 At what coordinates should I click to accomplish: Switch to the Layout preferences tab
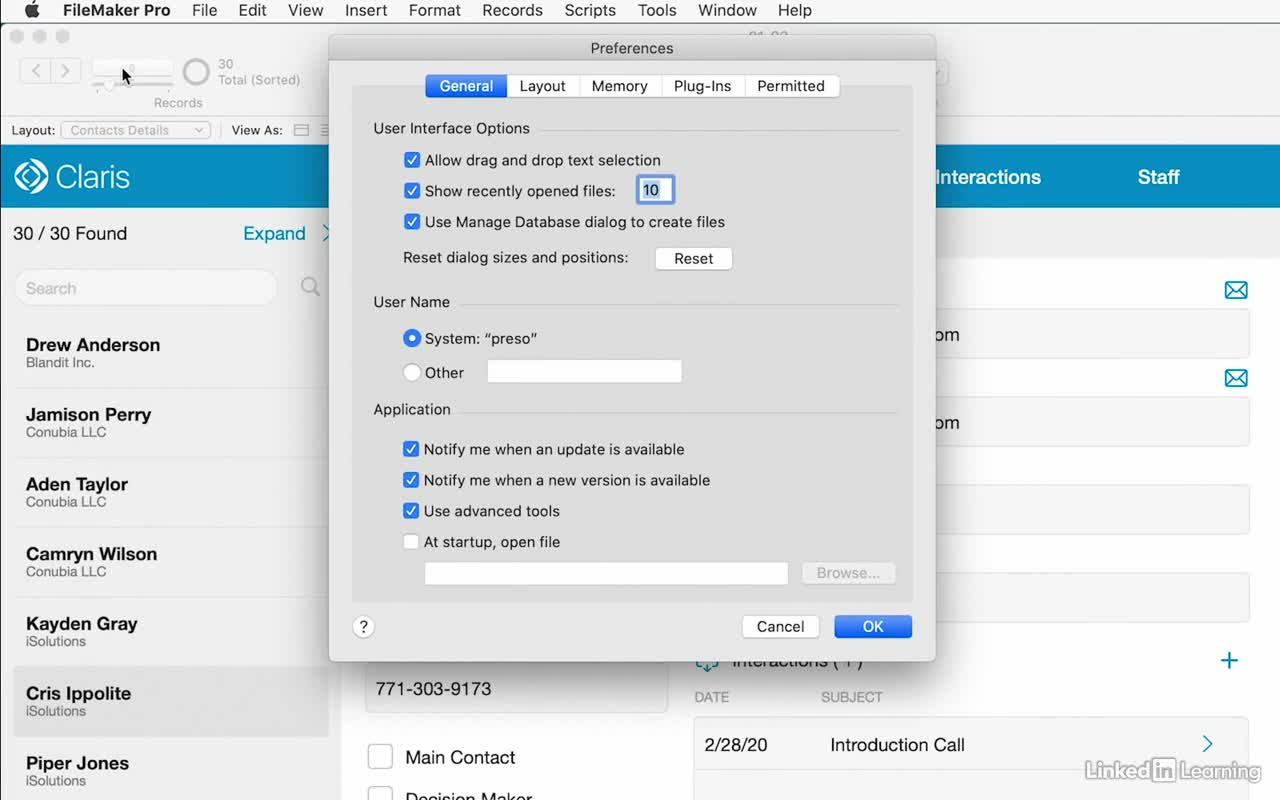point(543,86)
